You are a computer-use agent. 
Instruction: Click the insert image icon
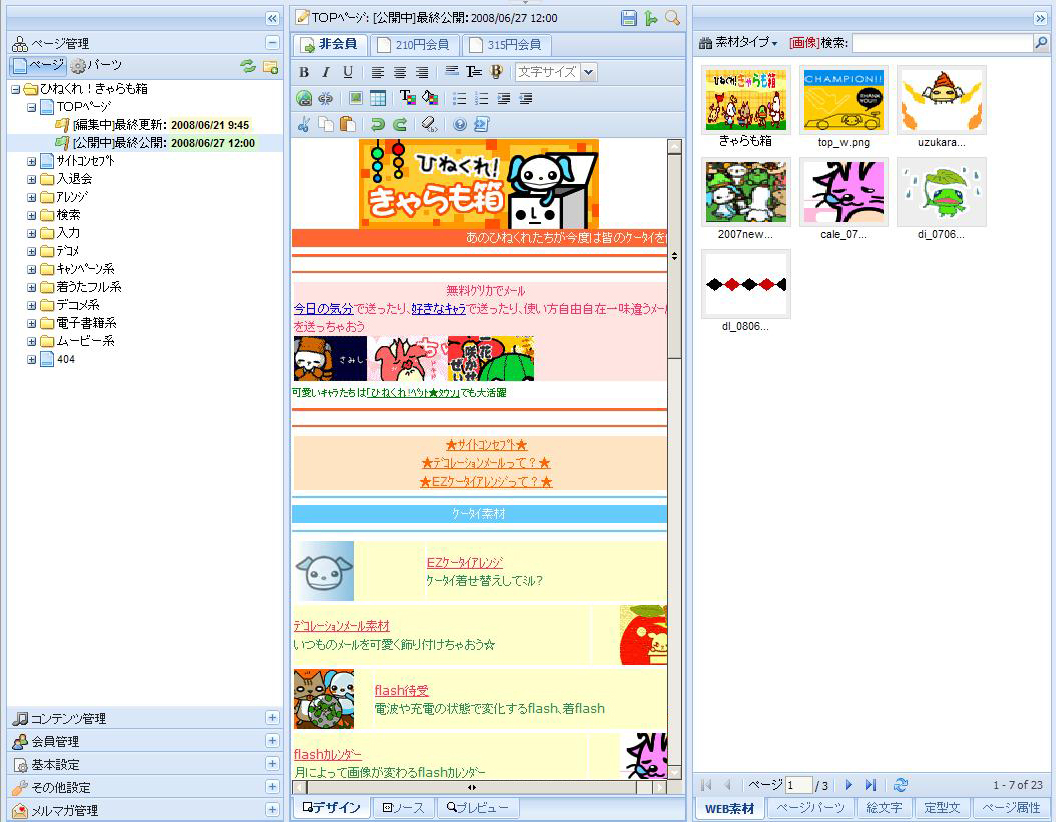click(x=356, y=98)
